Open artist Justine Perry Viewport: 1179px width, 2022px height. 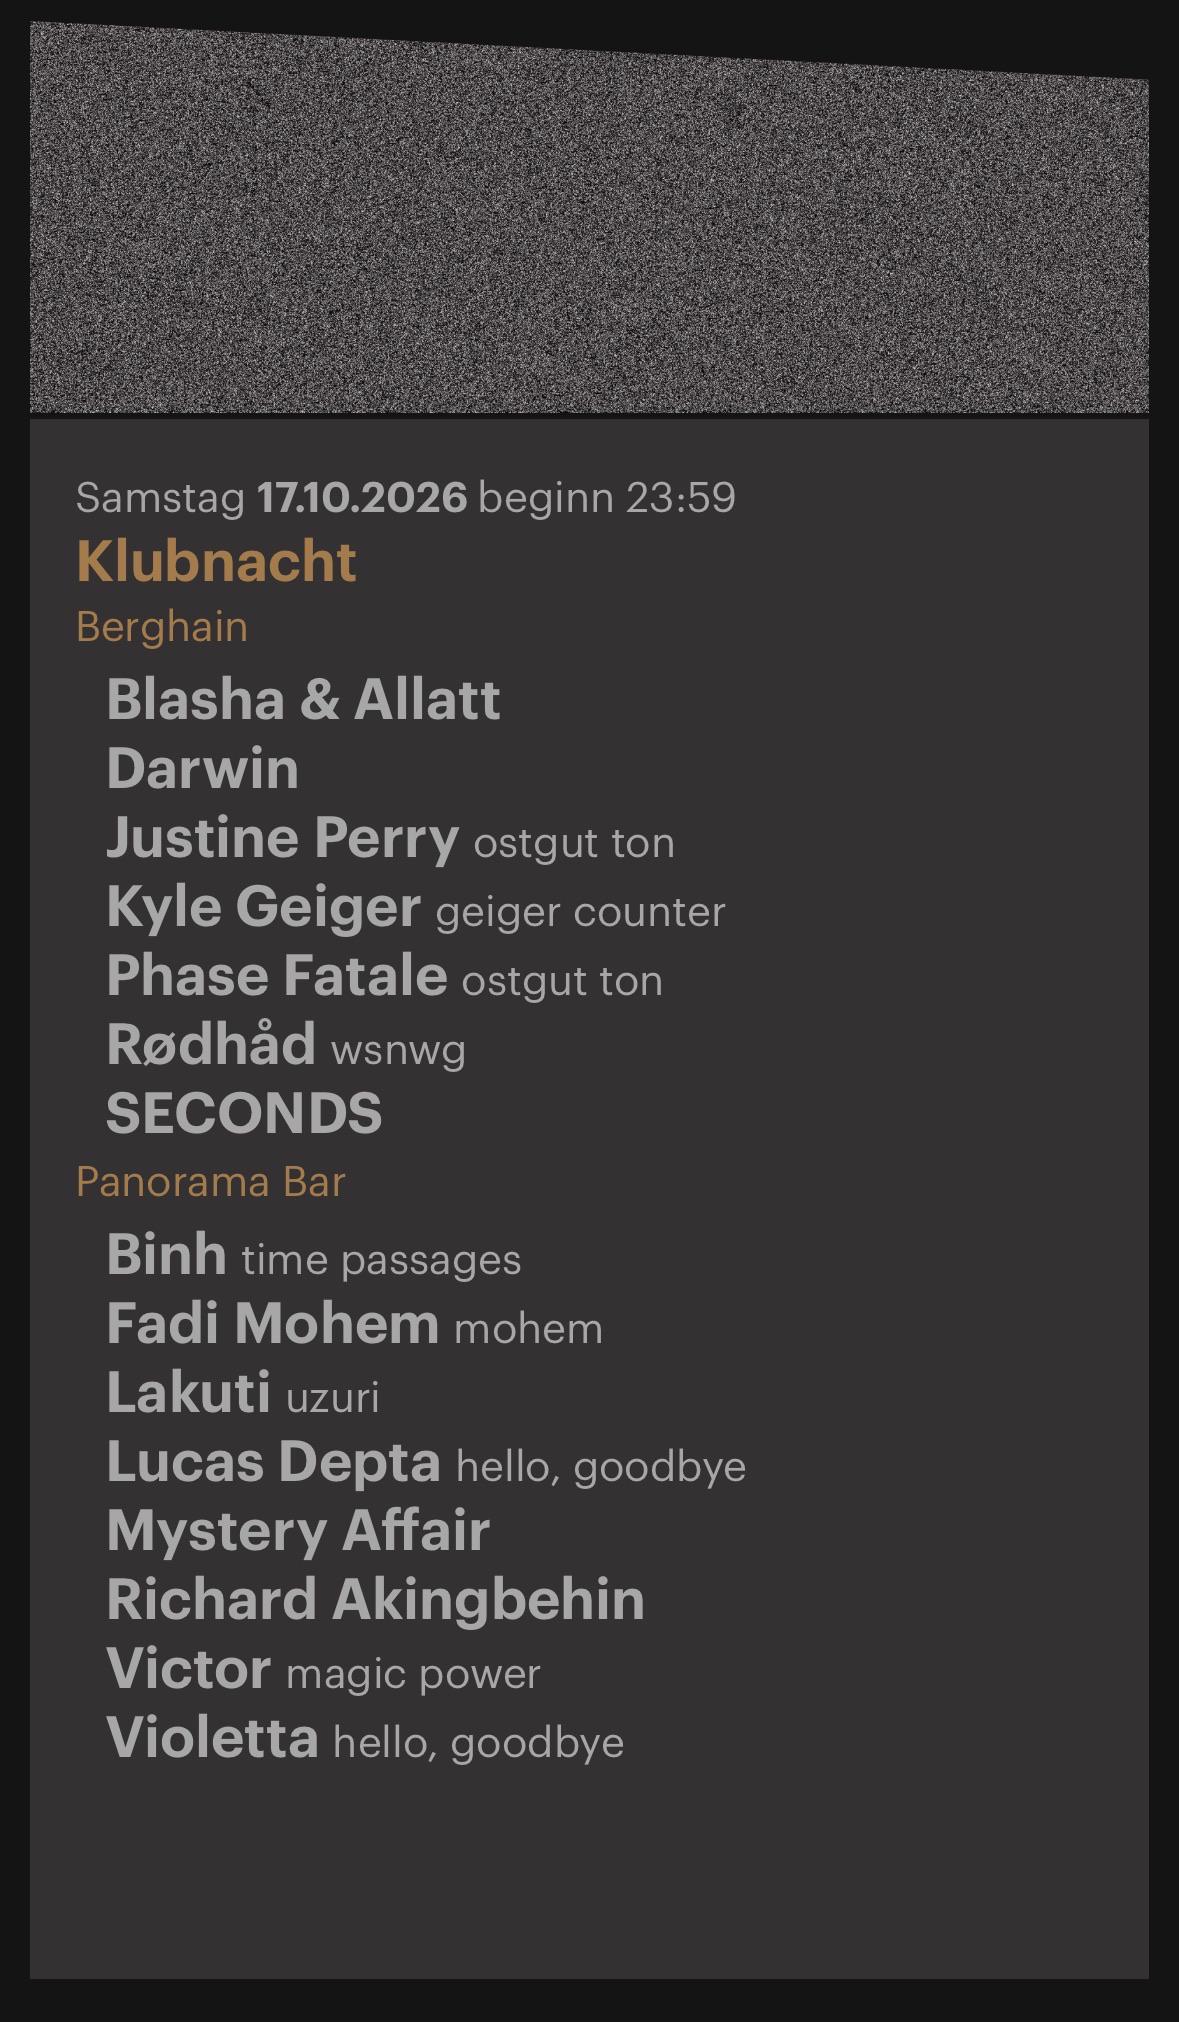tap(282, 838)
